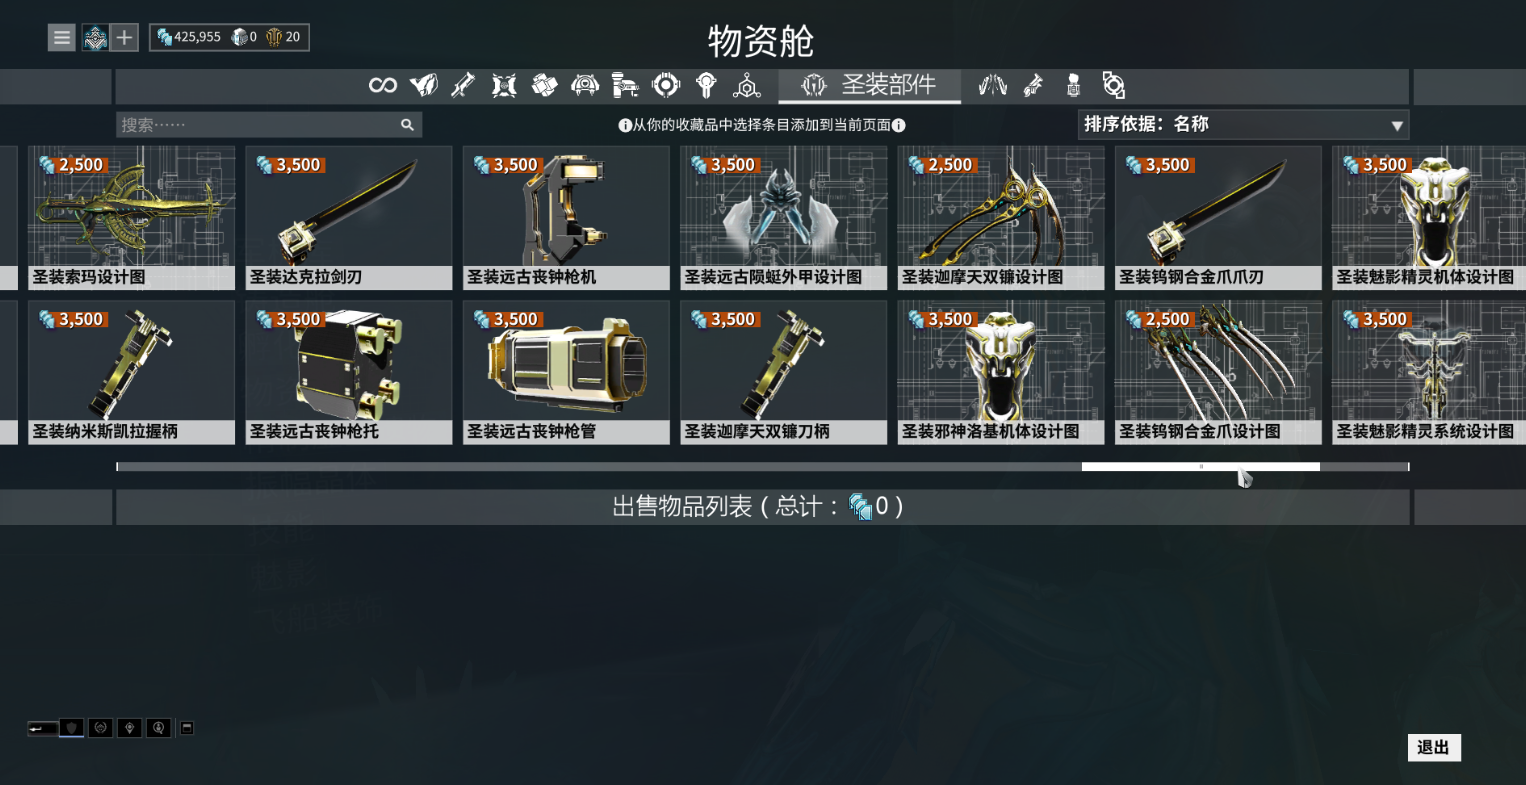Open the map-pin region chat tab
This screenshot has width=1526, height=785.
point(129,728)
